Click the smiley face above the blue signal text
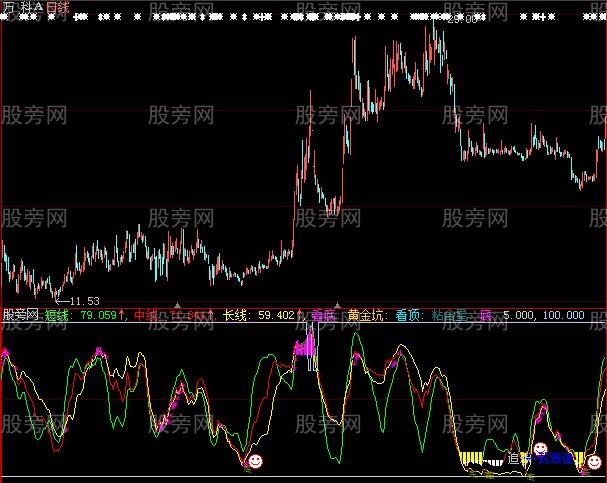Screen dimensions: 607x483 (x=540, y=448)
